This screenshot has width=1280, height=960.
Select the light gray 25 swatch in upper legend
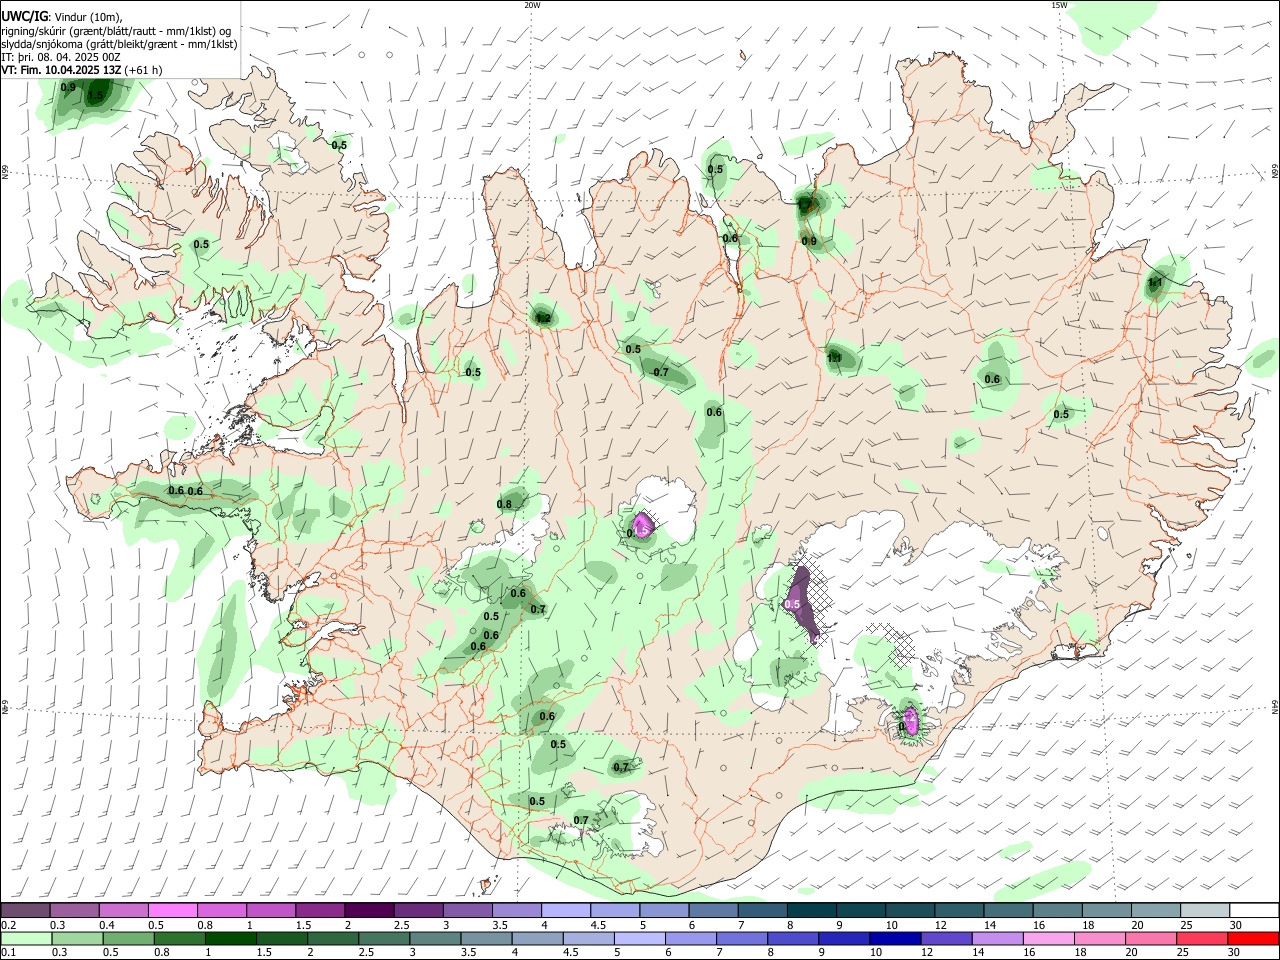tap(1206, 911)
